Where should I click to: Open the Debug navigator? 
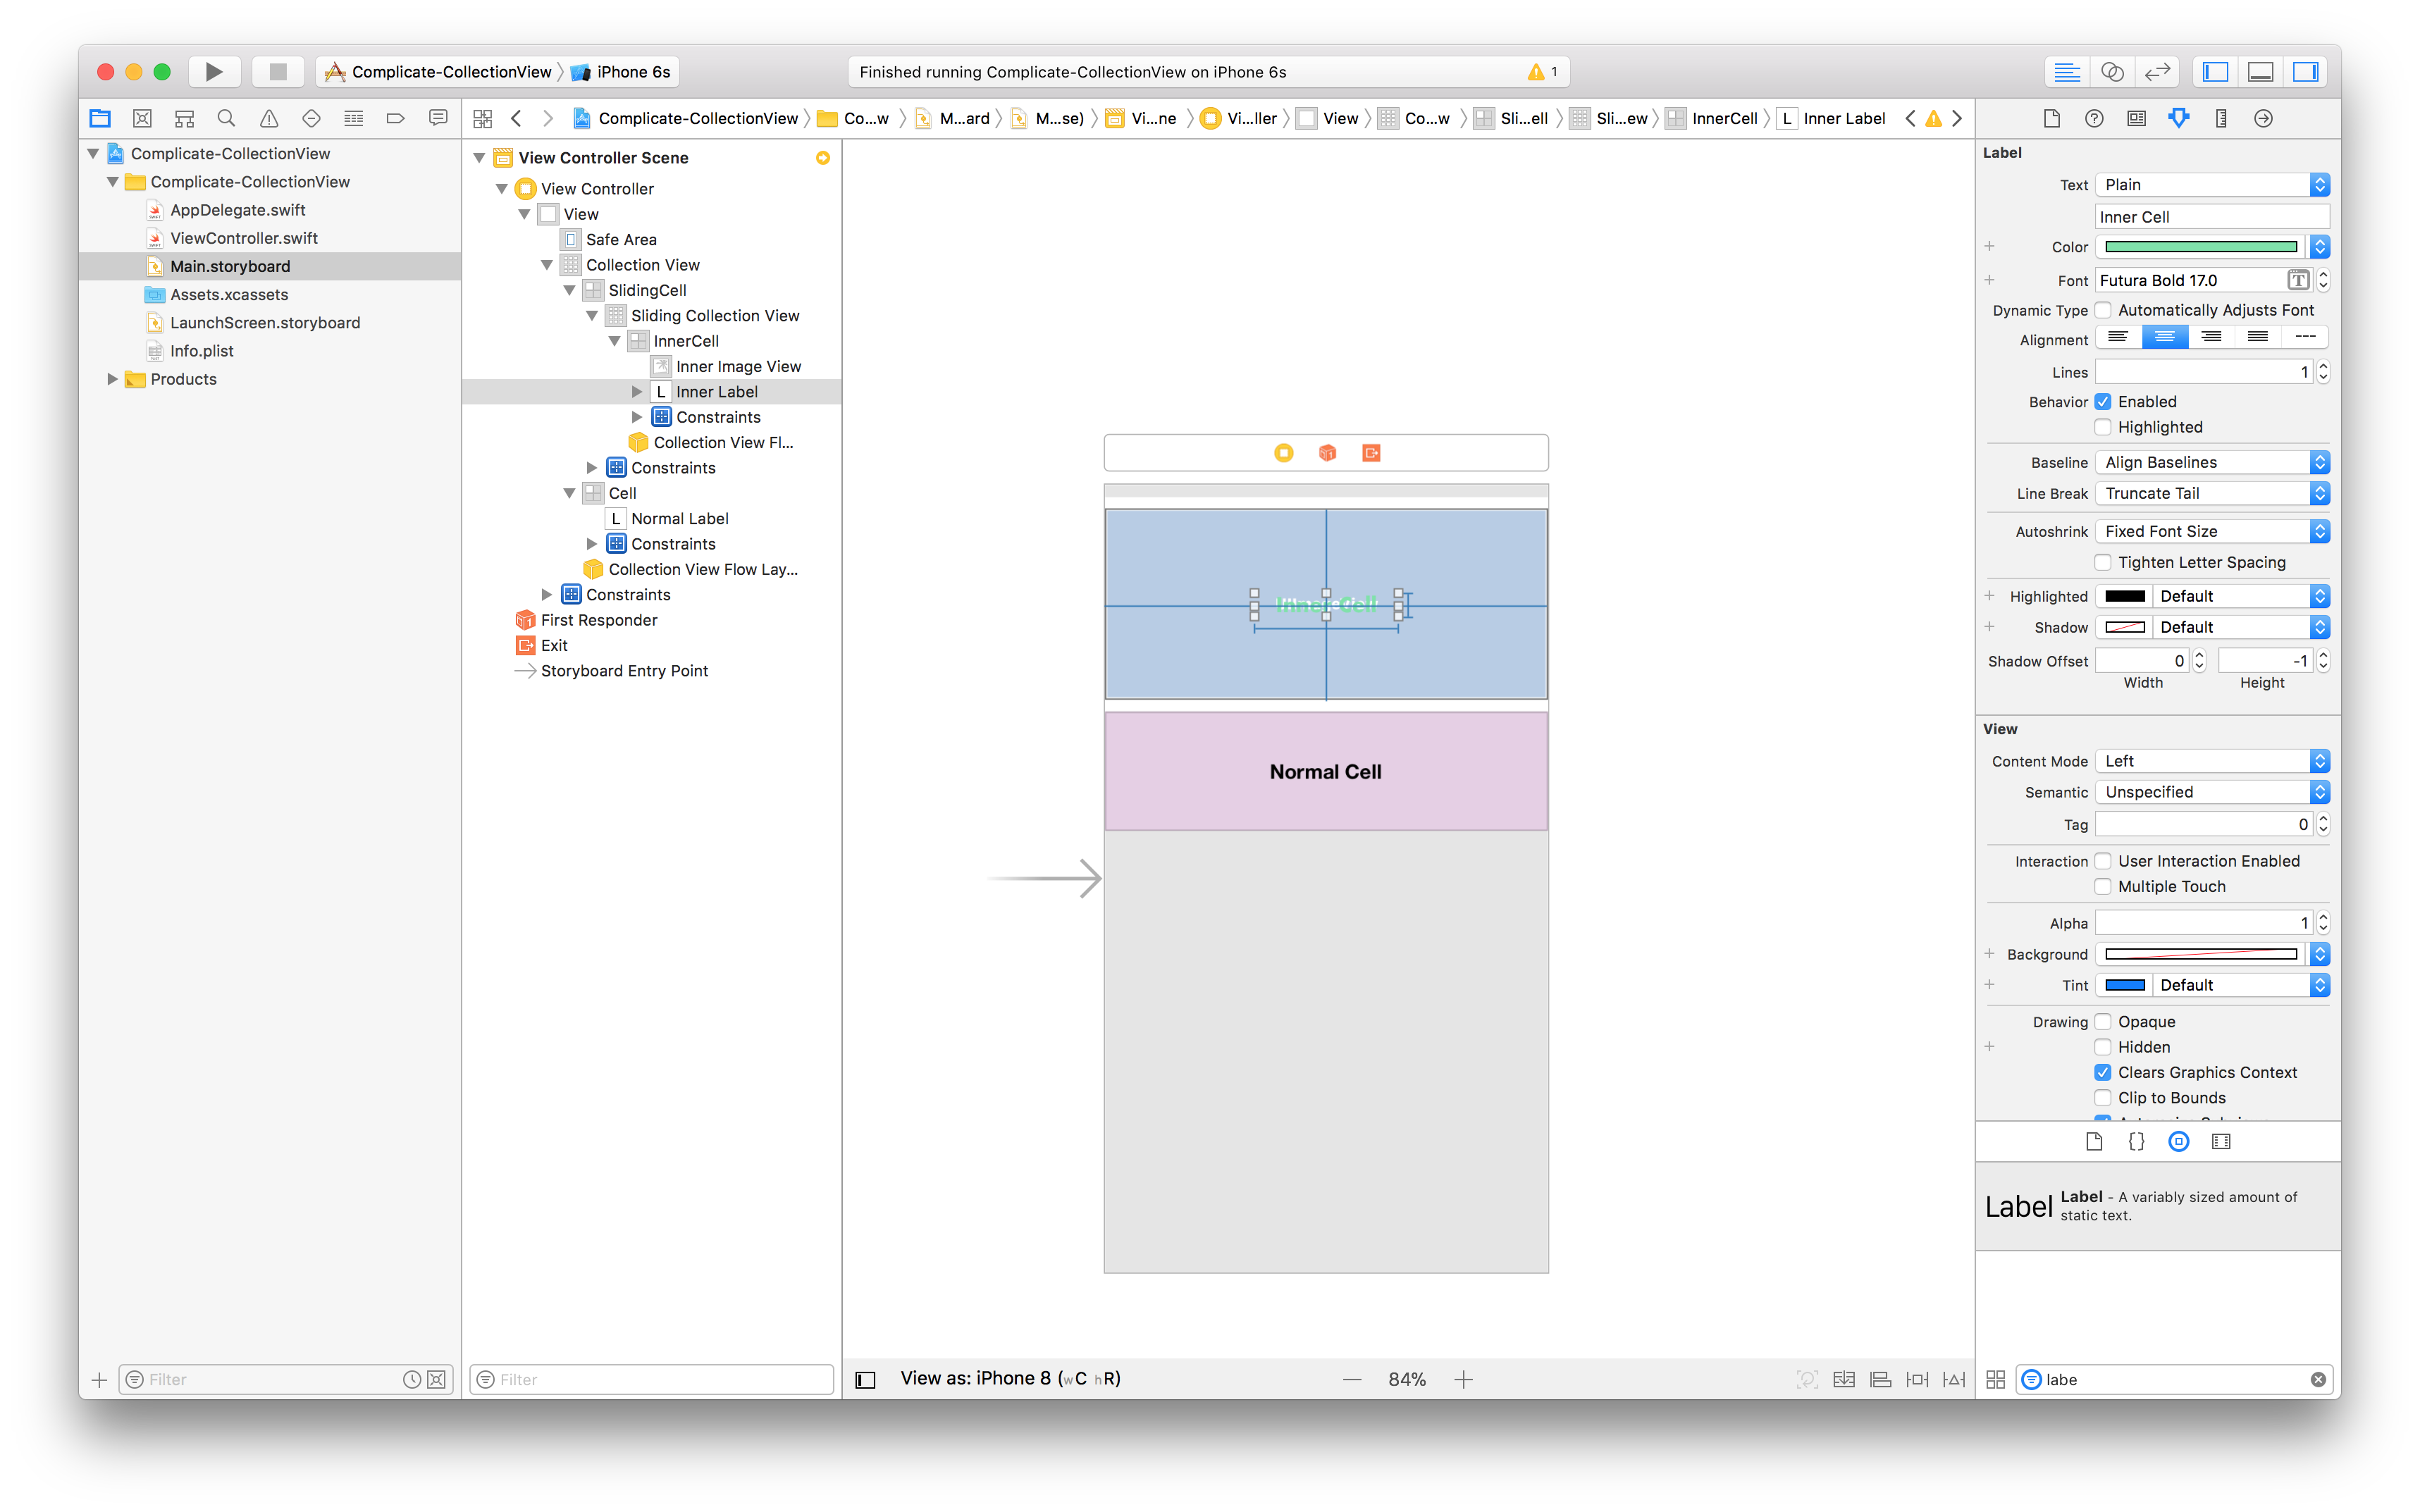click(x=353, y=118)
